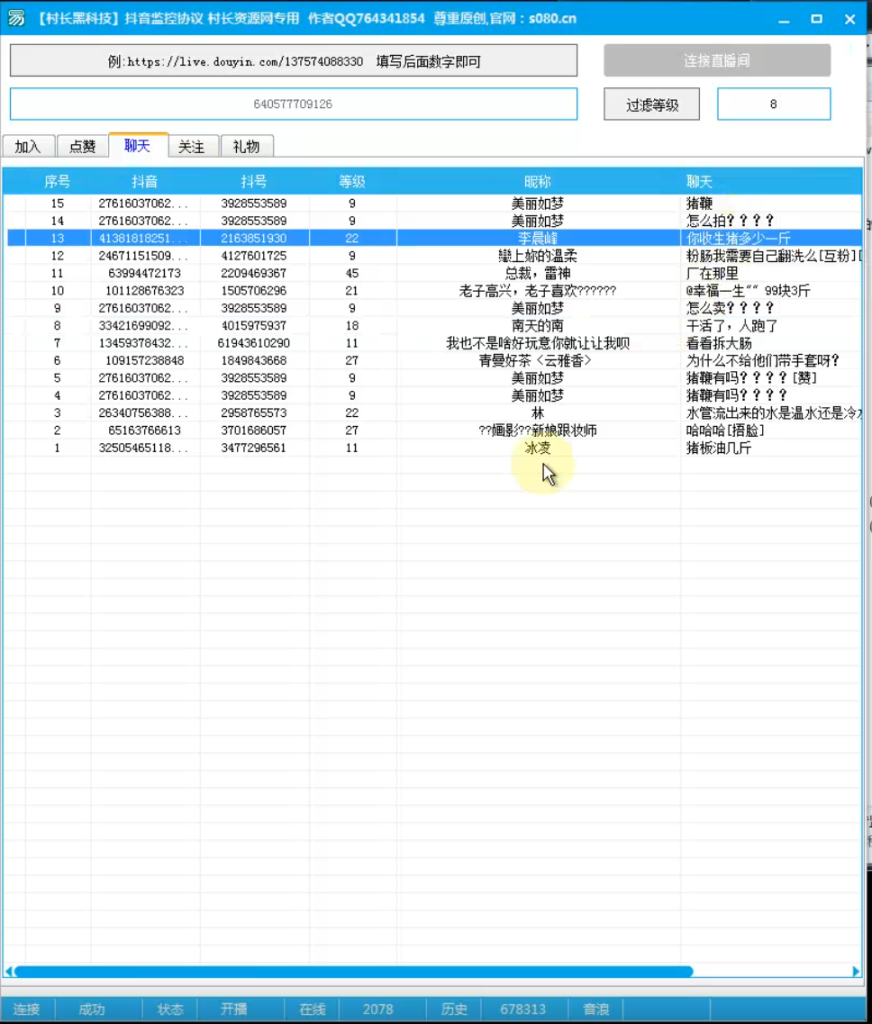The image size is (872, 1024).
Task: Select nickname 冰凌 in row 1
Action: pos(538,448)
